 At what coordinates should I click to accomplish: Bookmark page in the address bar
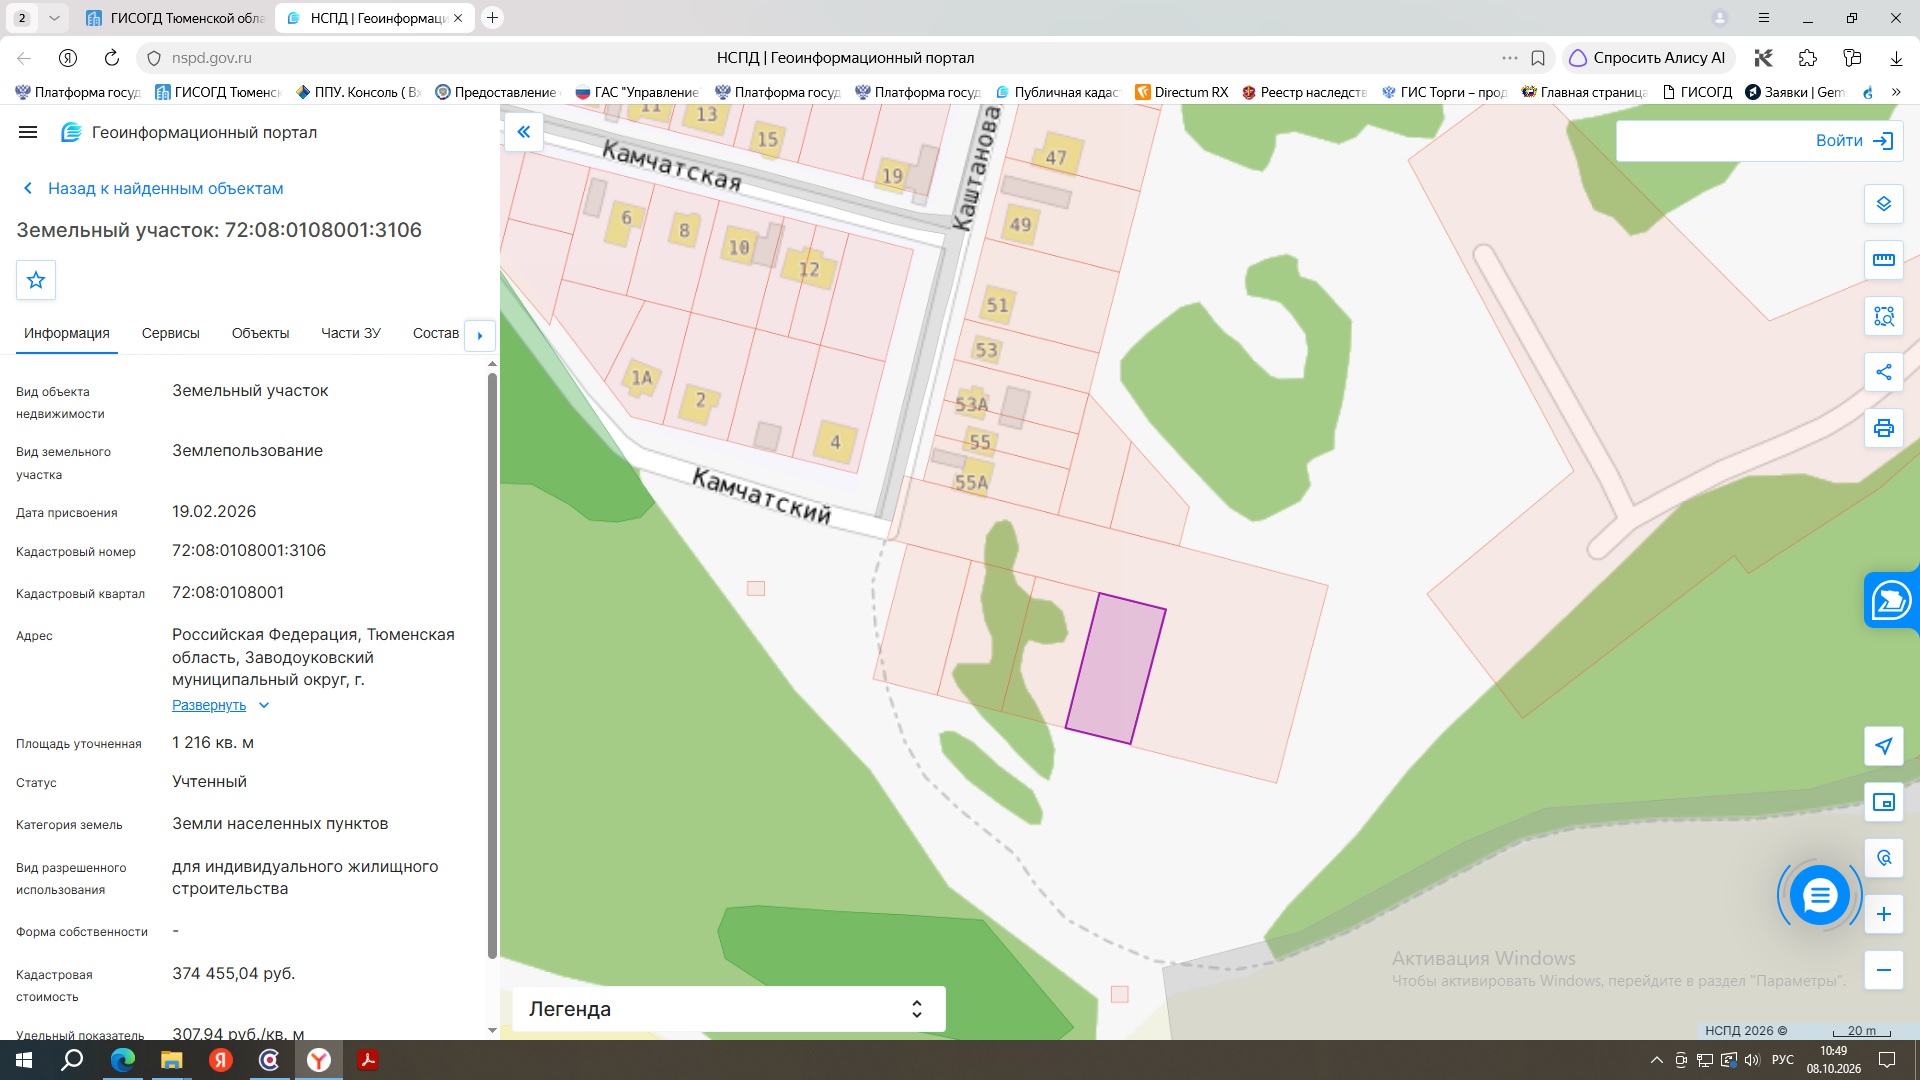(1538, 58)
